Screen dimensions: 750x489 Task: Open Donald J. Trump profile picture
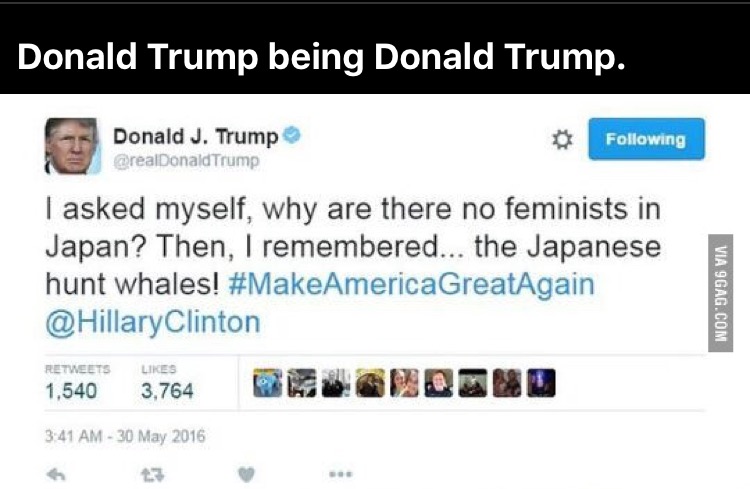pyautogui.click(x=72, y=146)
